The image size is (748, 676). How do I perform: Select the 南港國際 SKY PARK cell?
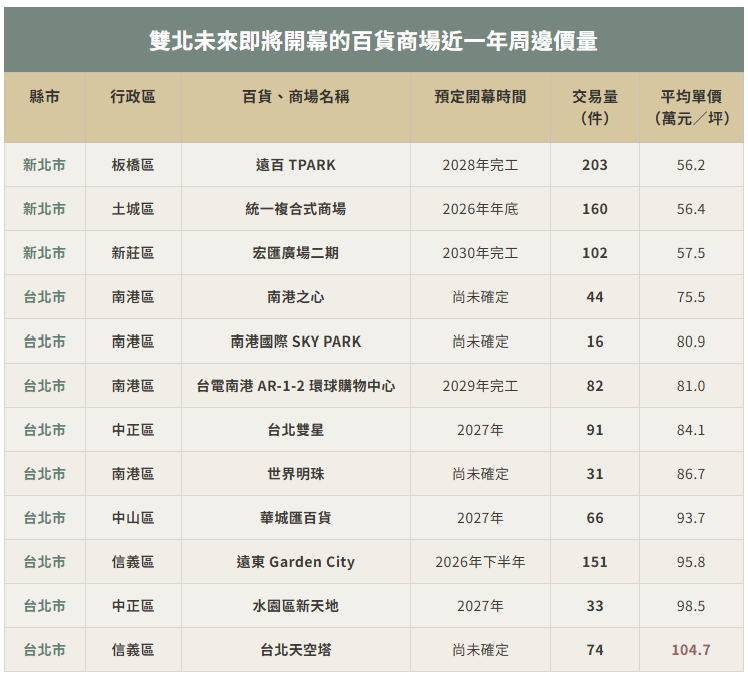(296, 342)
